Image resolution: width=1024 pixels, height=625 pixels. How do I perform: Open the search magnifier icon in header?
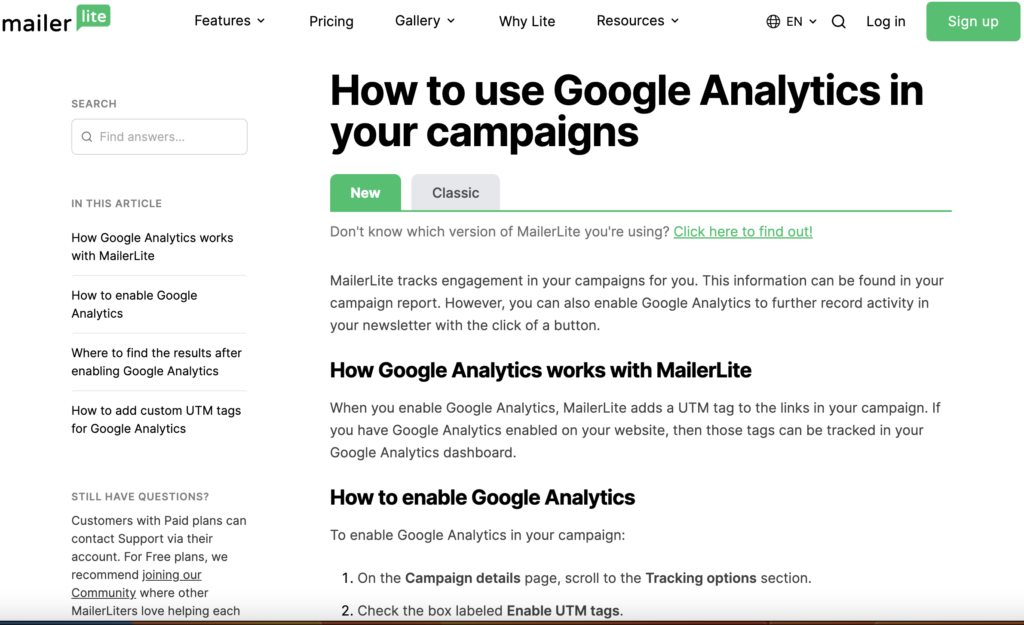pos(839,21)
